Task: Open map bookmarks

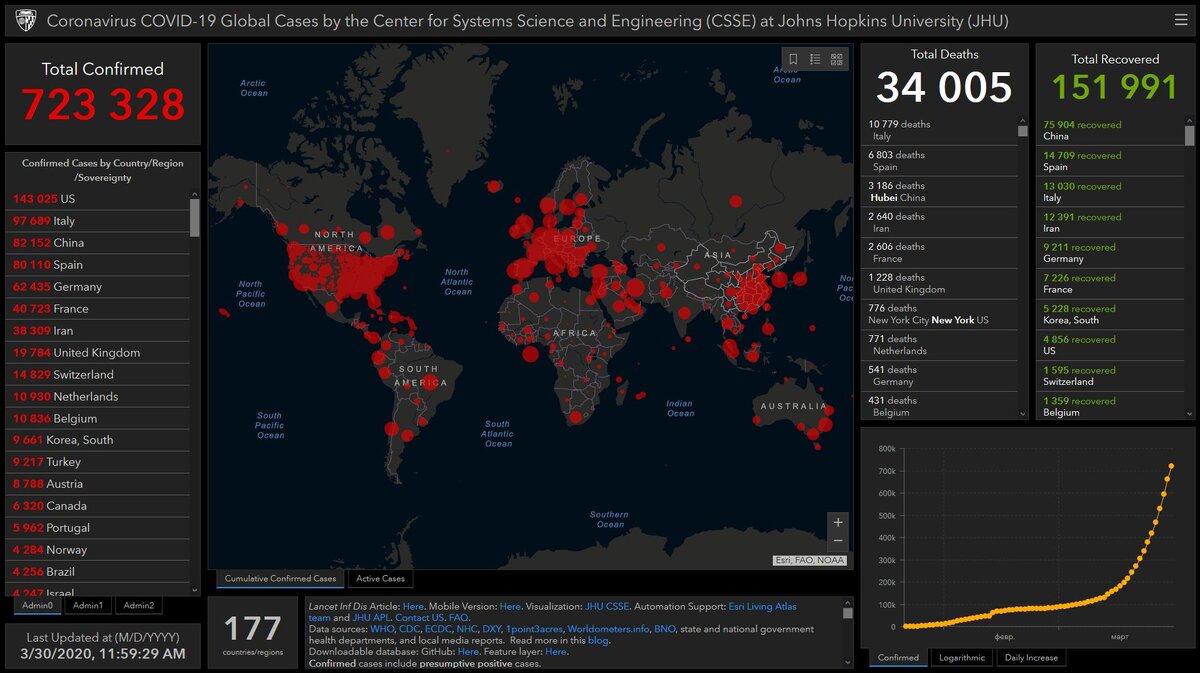Action: pos(793,59)
